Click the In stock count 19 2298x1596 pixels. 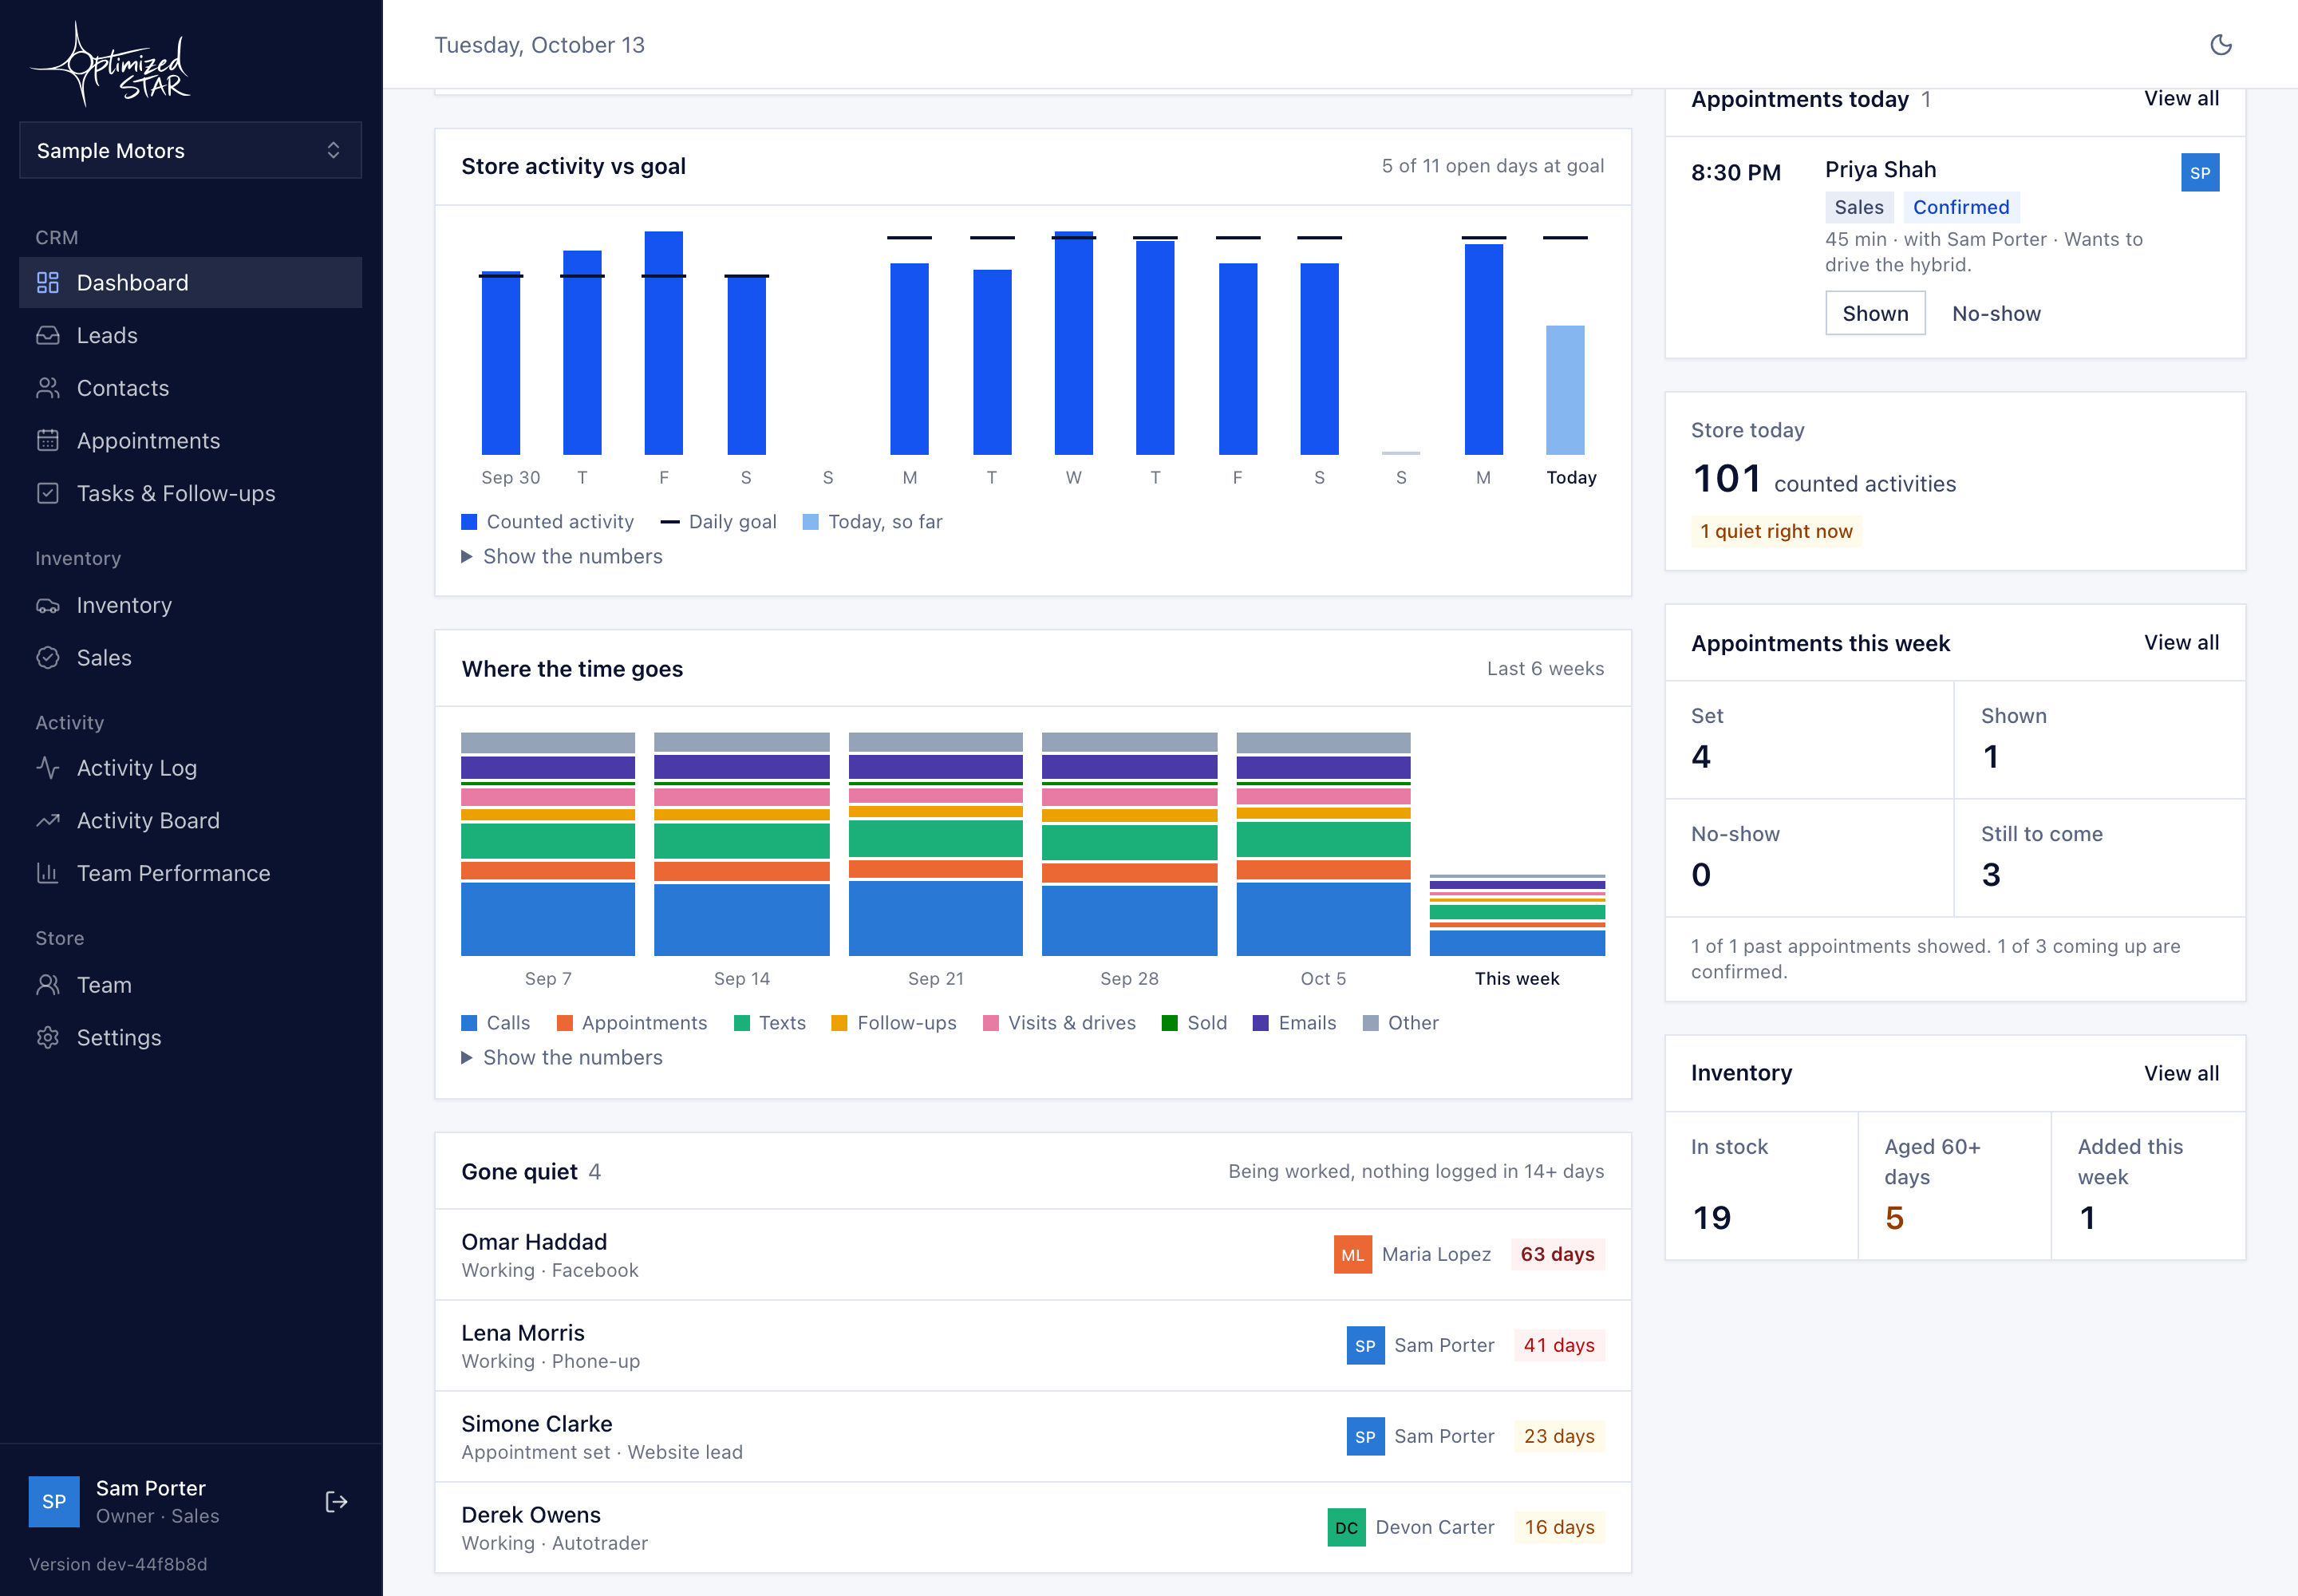point(1711,1218)
